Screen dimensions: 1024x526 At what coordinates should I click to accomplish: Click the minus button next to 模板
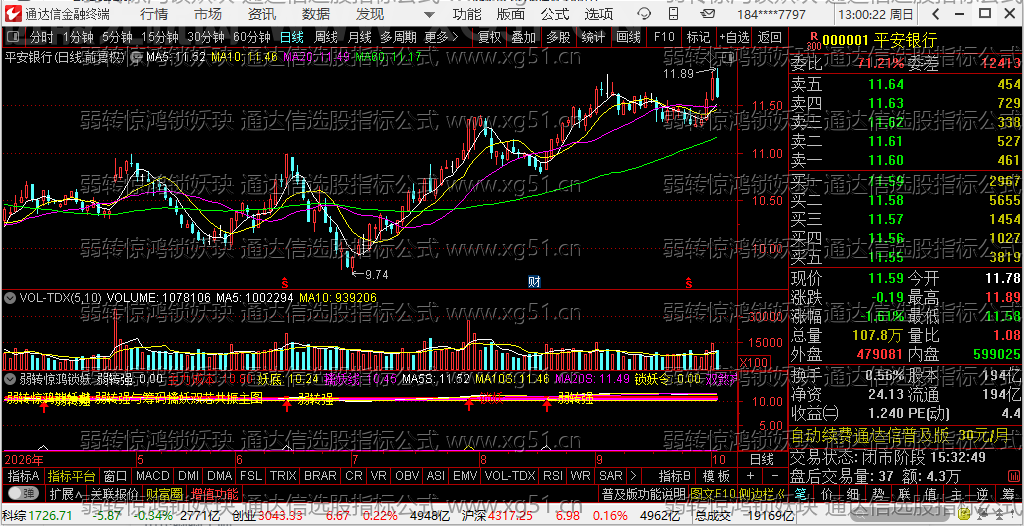775,475
